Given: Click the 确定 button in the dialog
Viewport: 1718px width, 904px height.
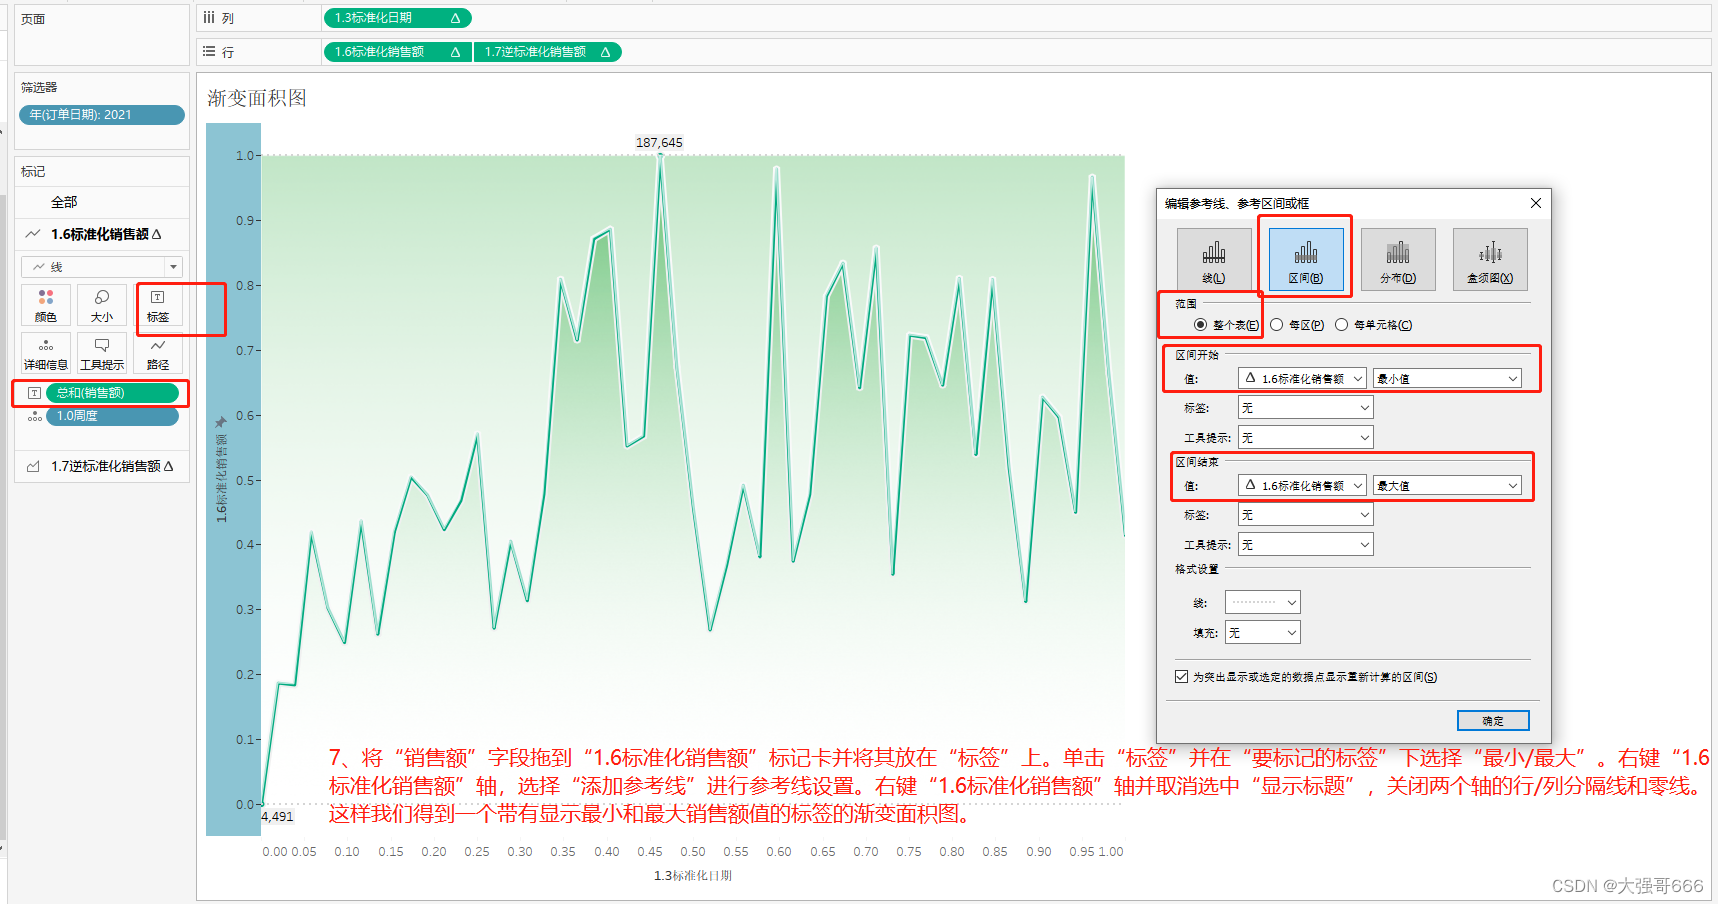Looking at the screenshot, I should click(1493, 721).
